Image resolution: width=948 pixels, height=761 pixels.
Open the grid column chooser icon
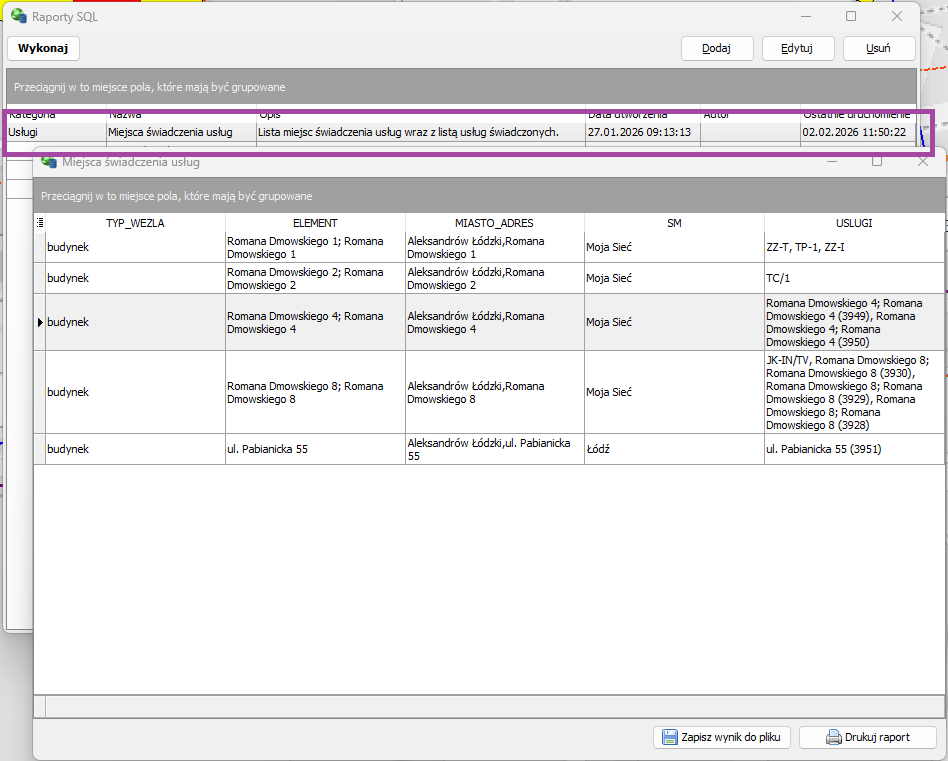click(x=40, y=223)
